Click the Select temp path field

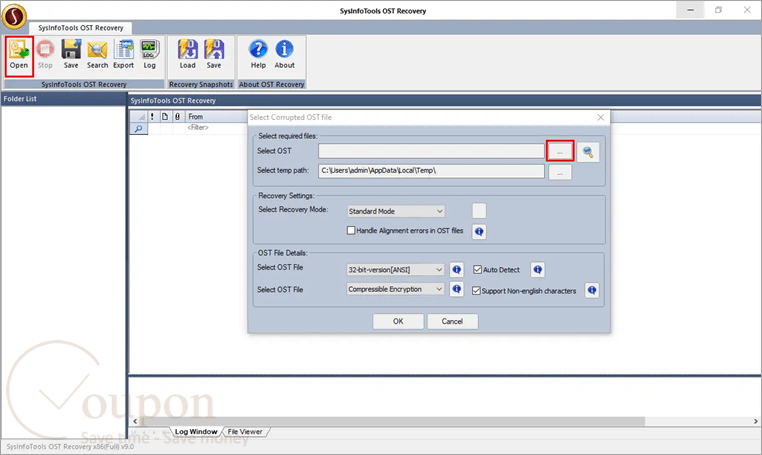[x=431, y=171]
